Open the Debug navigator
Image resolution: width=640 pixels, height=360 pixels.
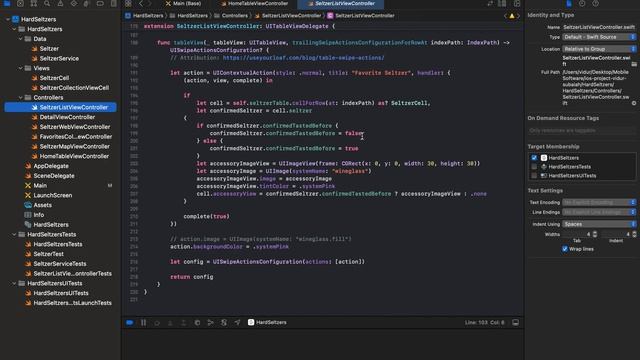(x=87, y=3)
